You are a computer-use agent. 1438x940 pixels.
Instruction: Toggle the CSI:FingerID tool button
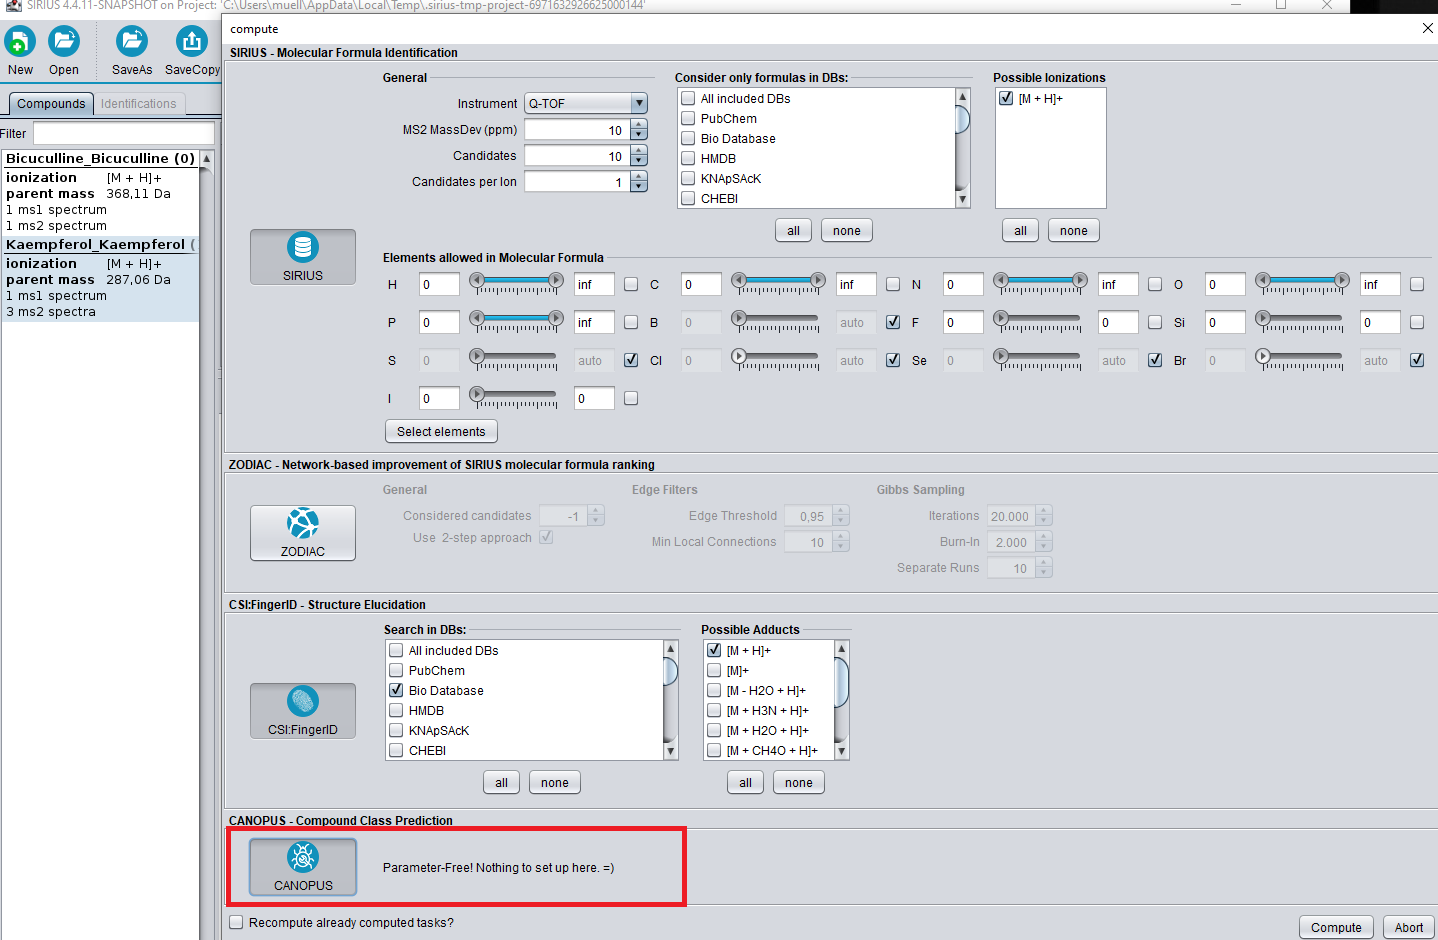[303, 711]
